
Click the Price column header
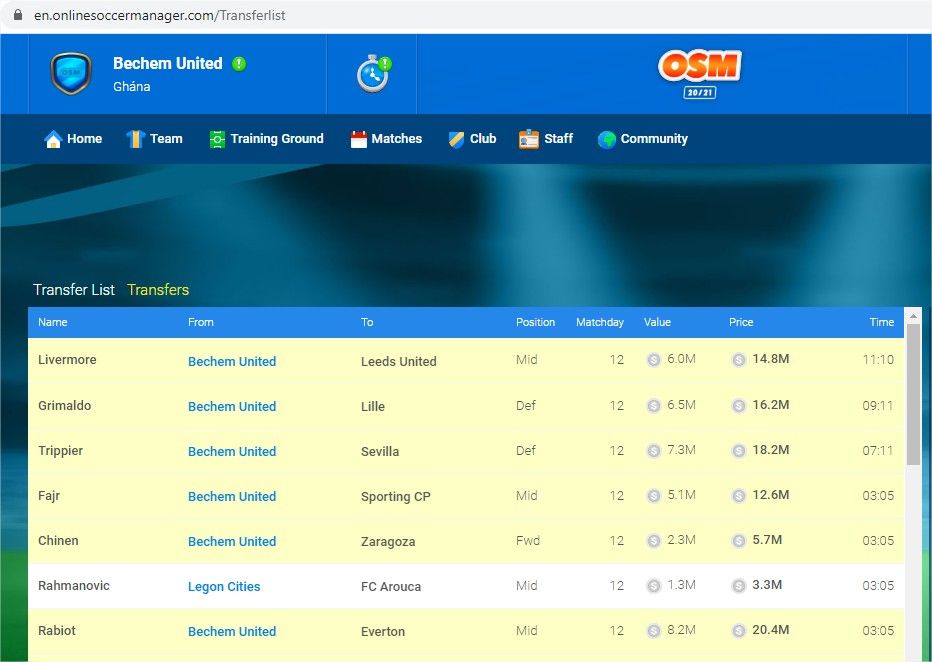(741, 322)
